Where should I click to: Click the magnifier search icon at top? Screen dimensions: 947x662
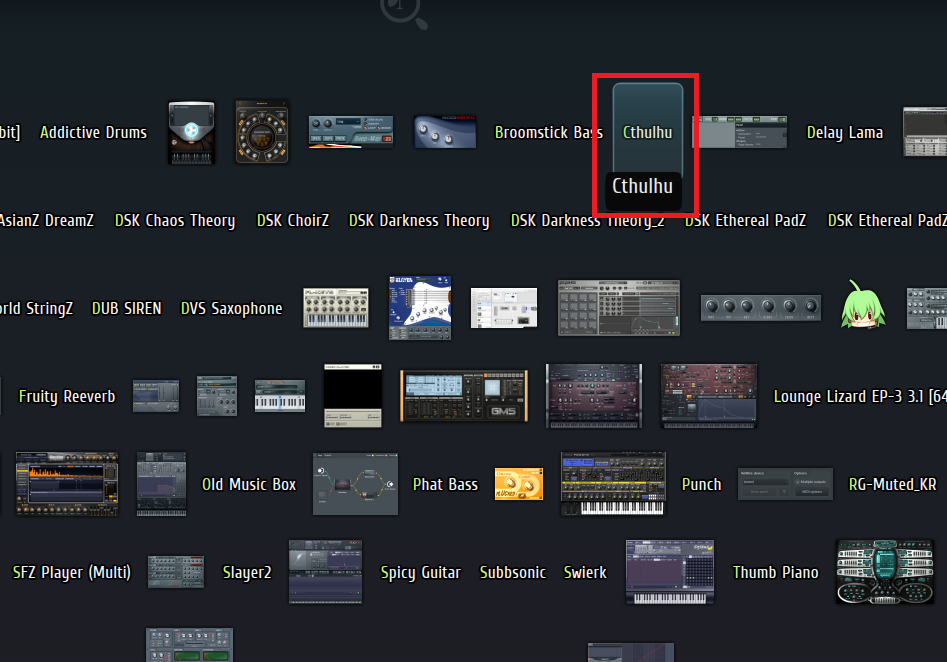pos(403,12)
